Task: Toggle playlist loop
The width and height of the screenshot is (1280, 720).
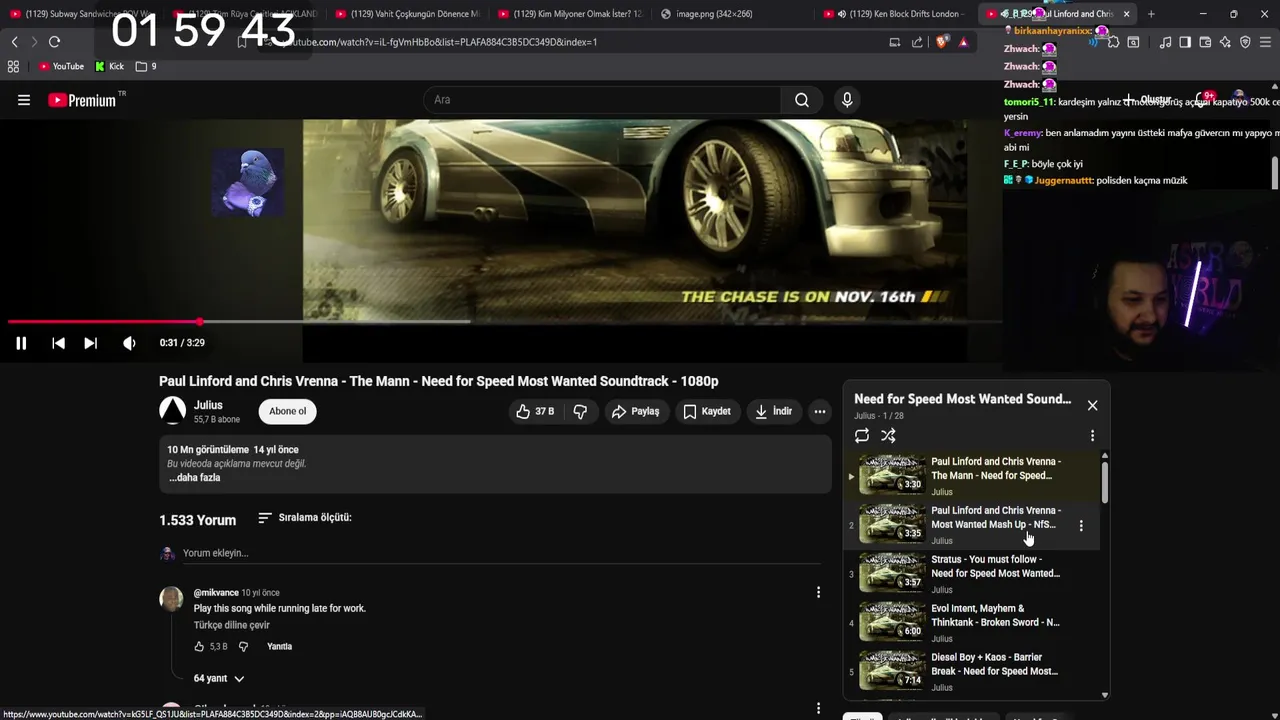Action: point(862,436)
